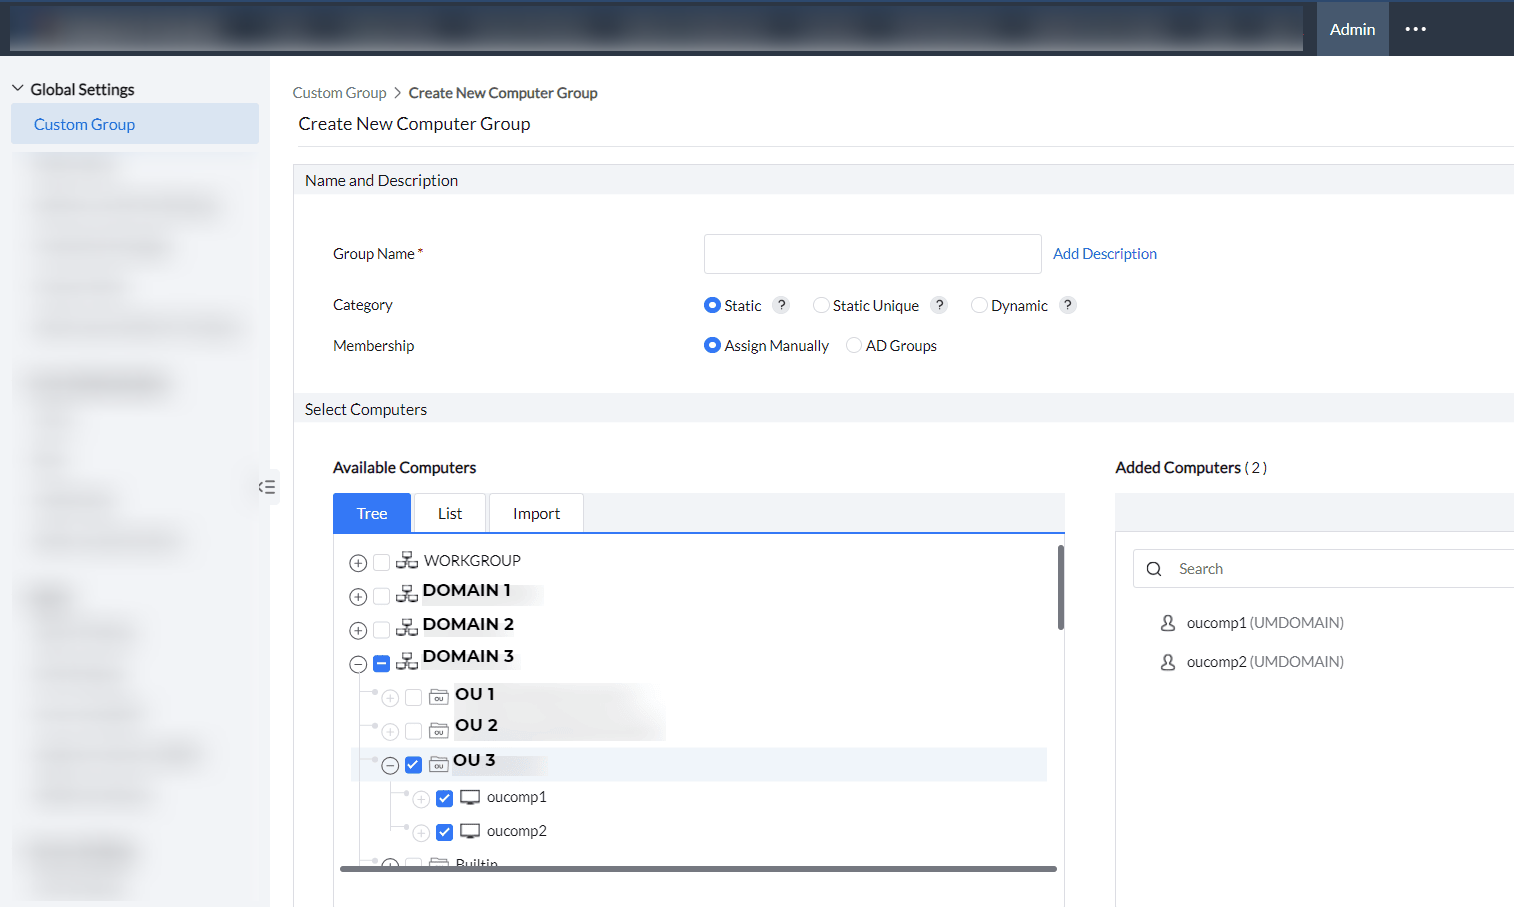The image size is (1514, 907).
Task: Click the sidebar collapse arrow icon
Action: [267, 487]
